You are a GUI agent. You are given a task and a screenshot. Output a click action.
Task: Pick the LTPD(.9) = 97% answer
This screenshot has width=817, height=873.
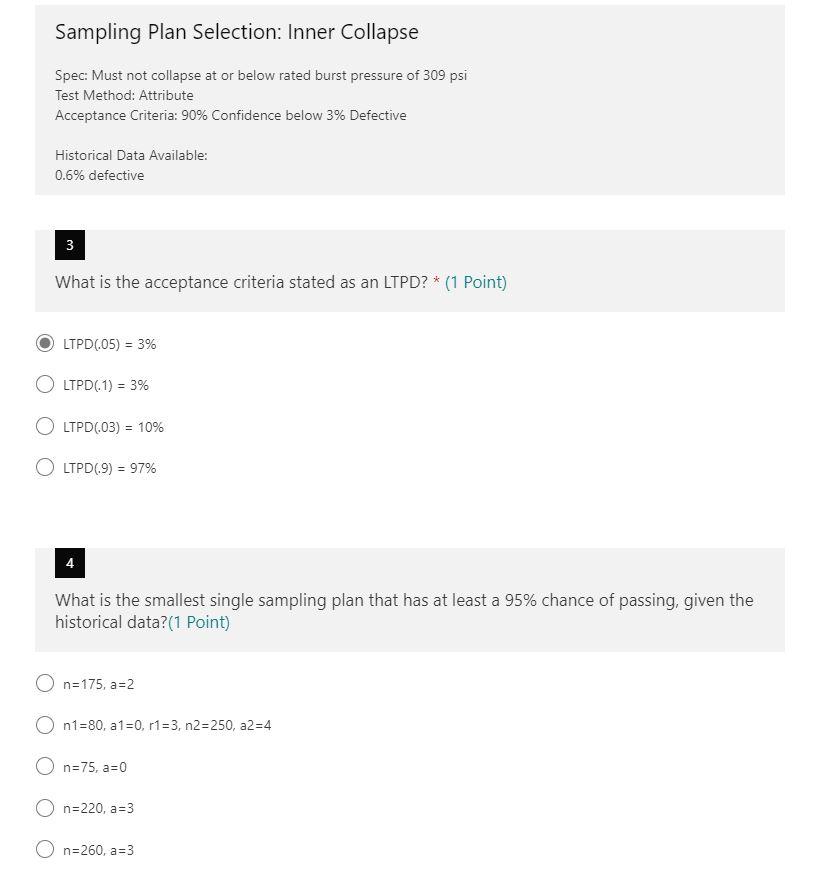pyautogui.click(x=45, y=465)
